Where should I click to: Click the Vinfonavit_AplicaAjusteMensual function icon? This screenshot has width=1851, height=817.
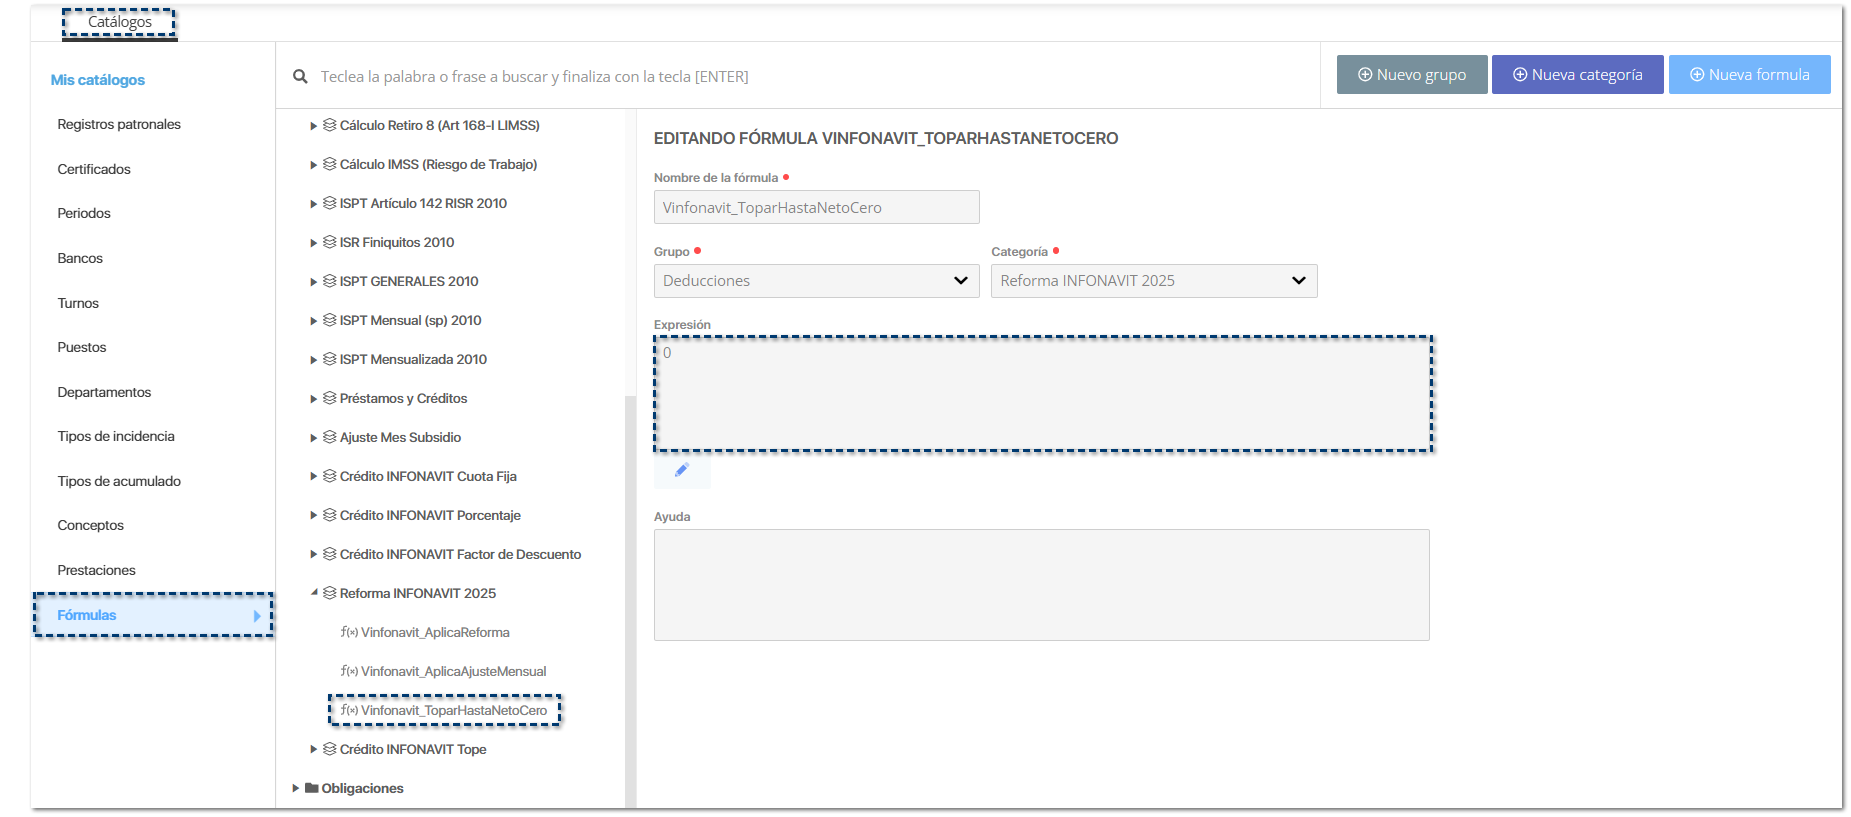[349, 671]
